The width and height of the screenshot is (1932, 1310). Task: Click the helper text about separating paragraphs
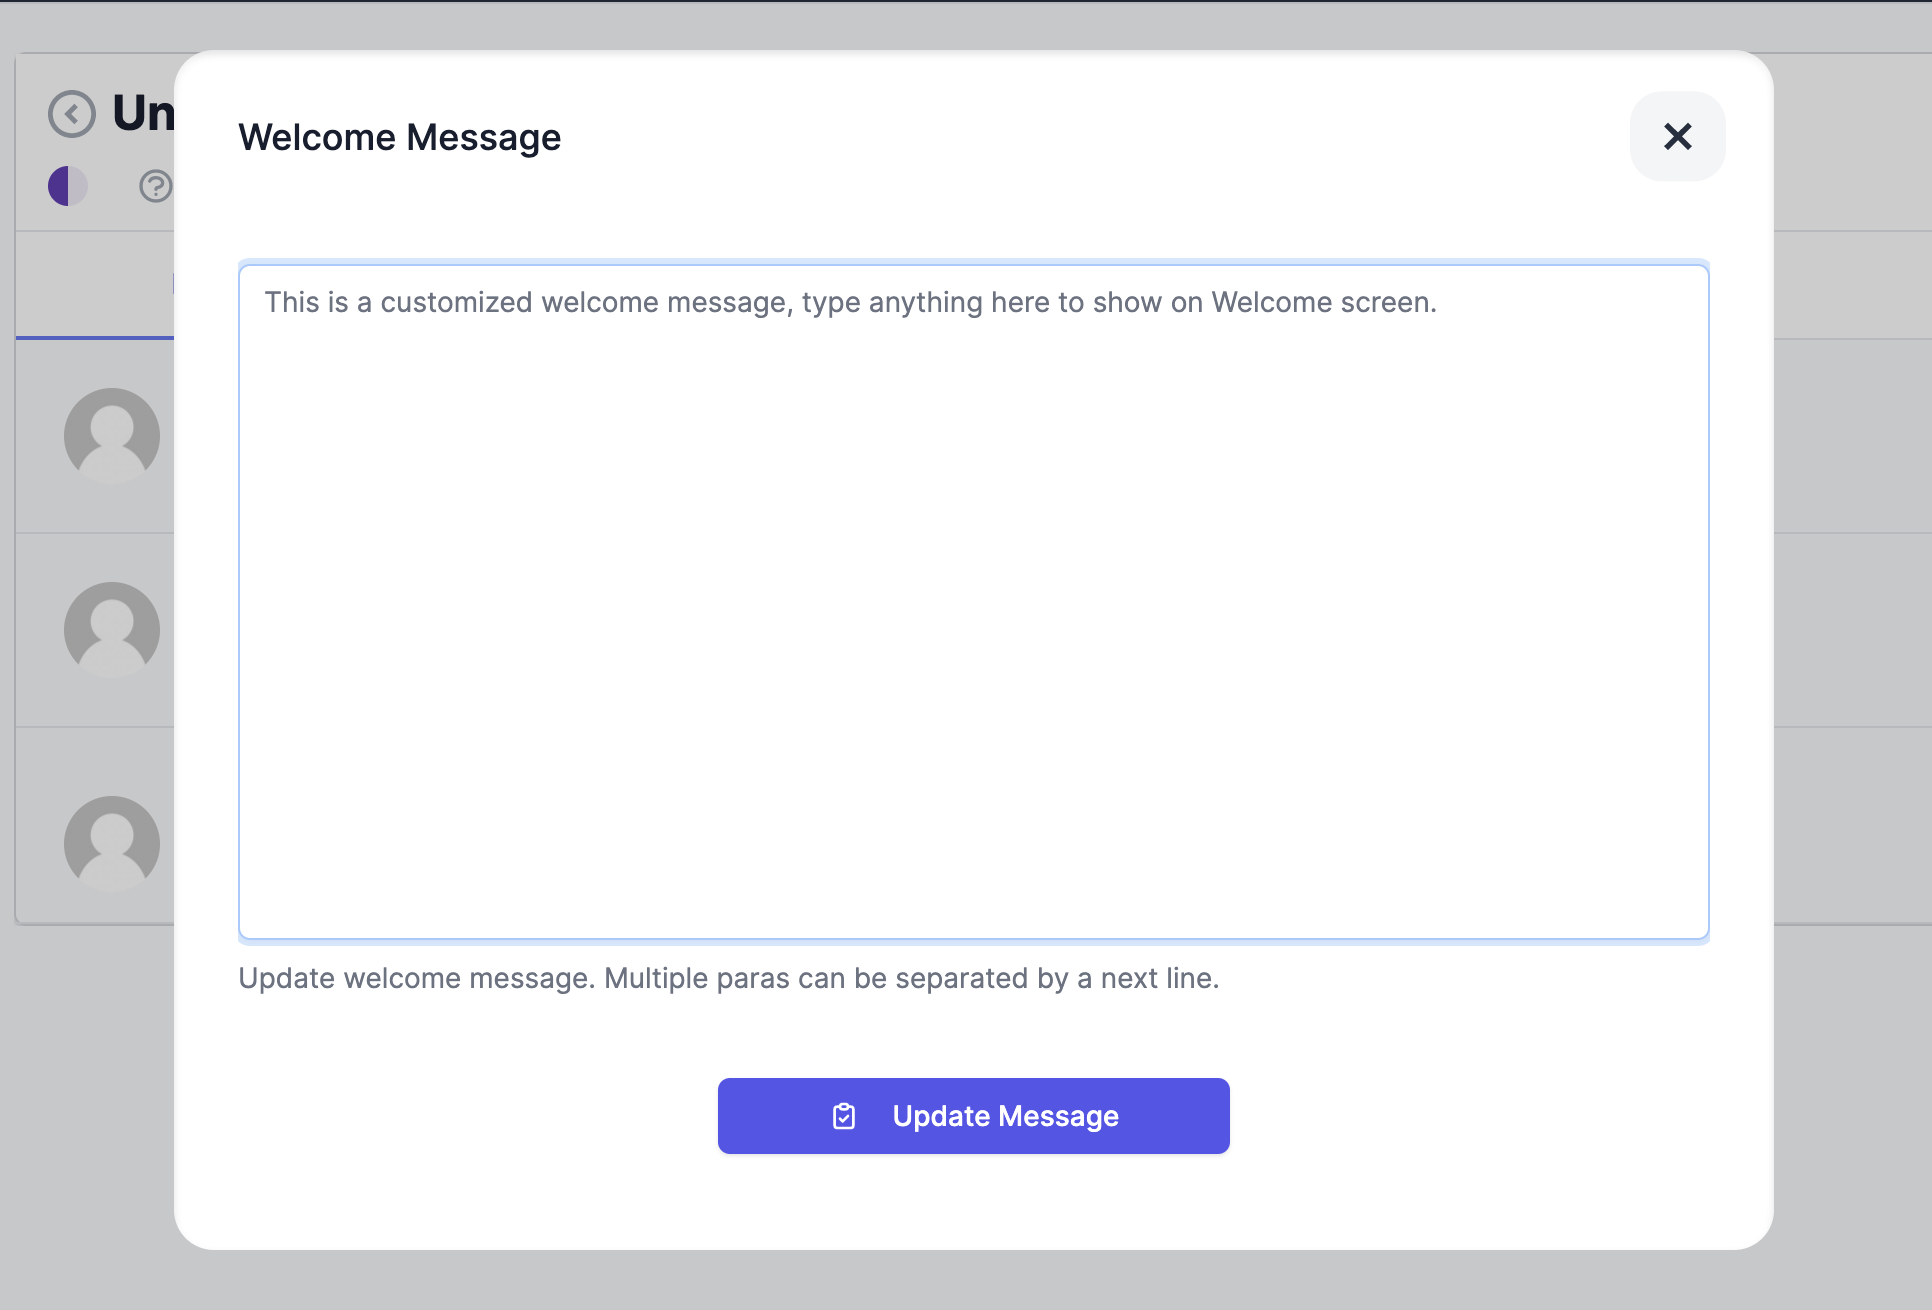728,978
